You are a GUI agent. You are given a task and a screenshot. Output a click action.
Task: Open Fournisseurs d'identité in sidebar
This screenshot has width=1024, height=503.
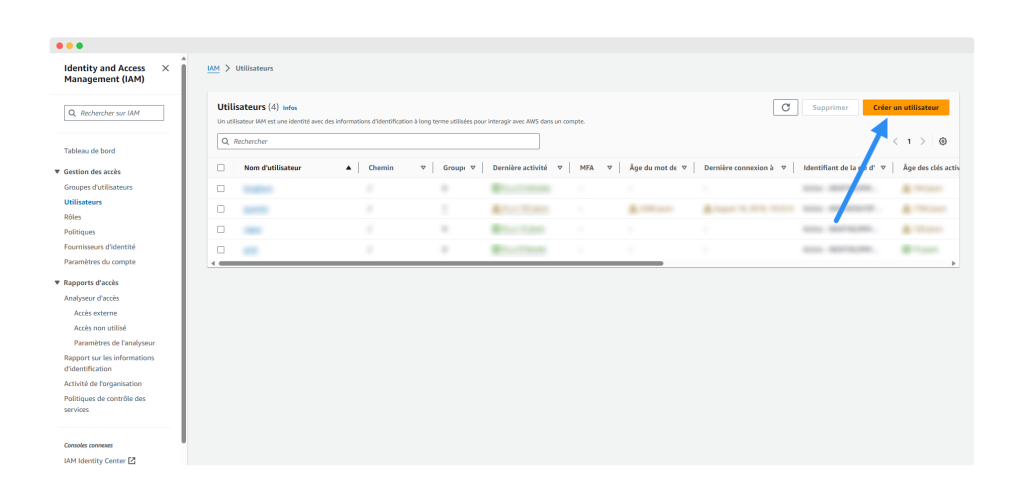tap(100, 247)
